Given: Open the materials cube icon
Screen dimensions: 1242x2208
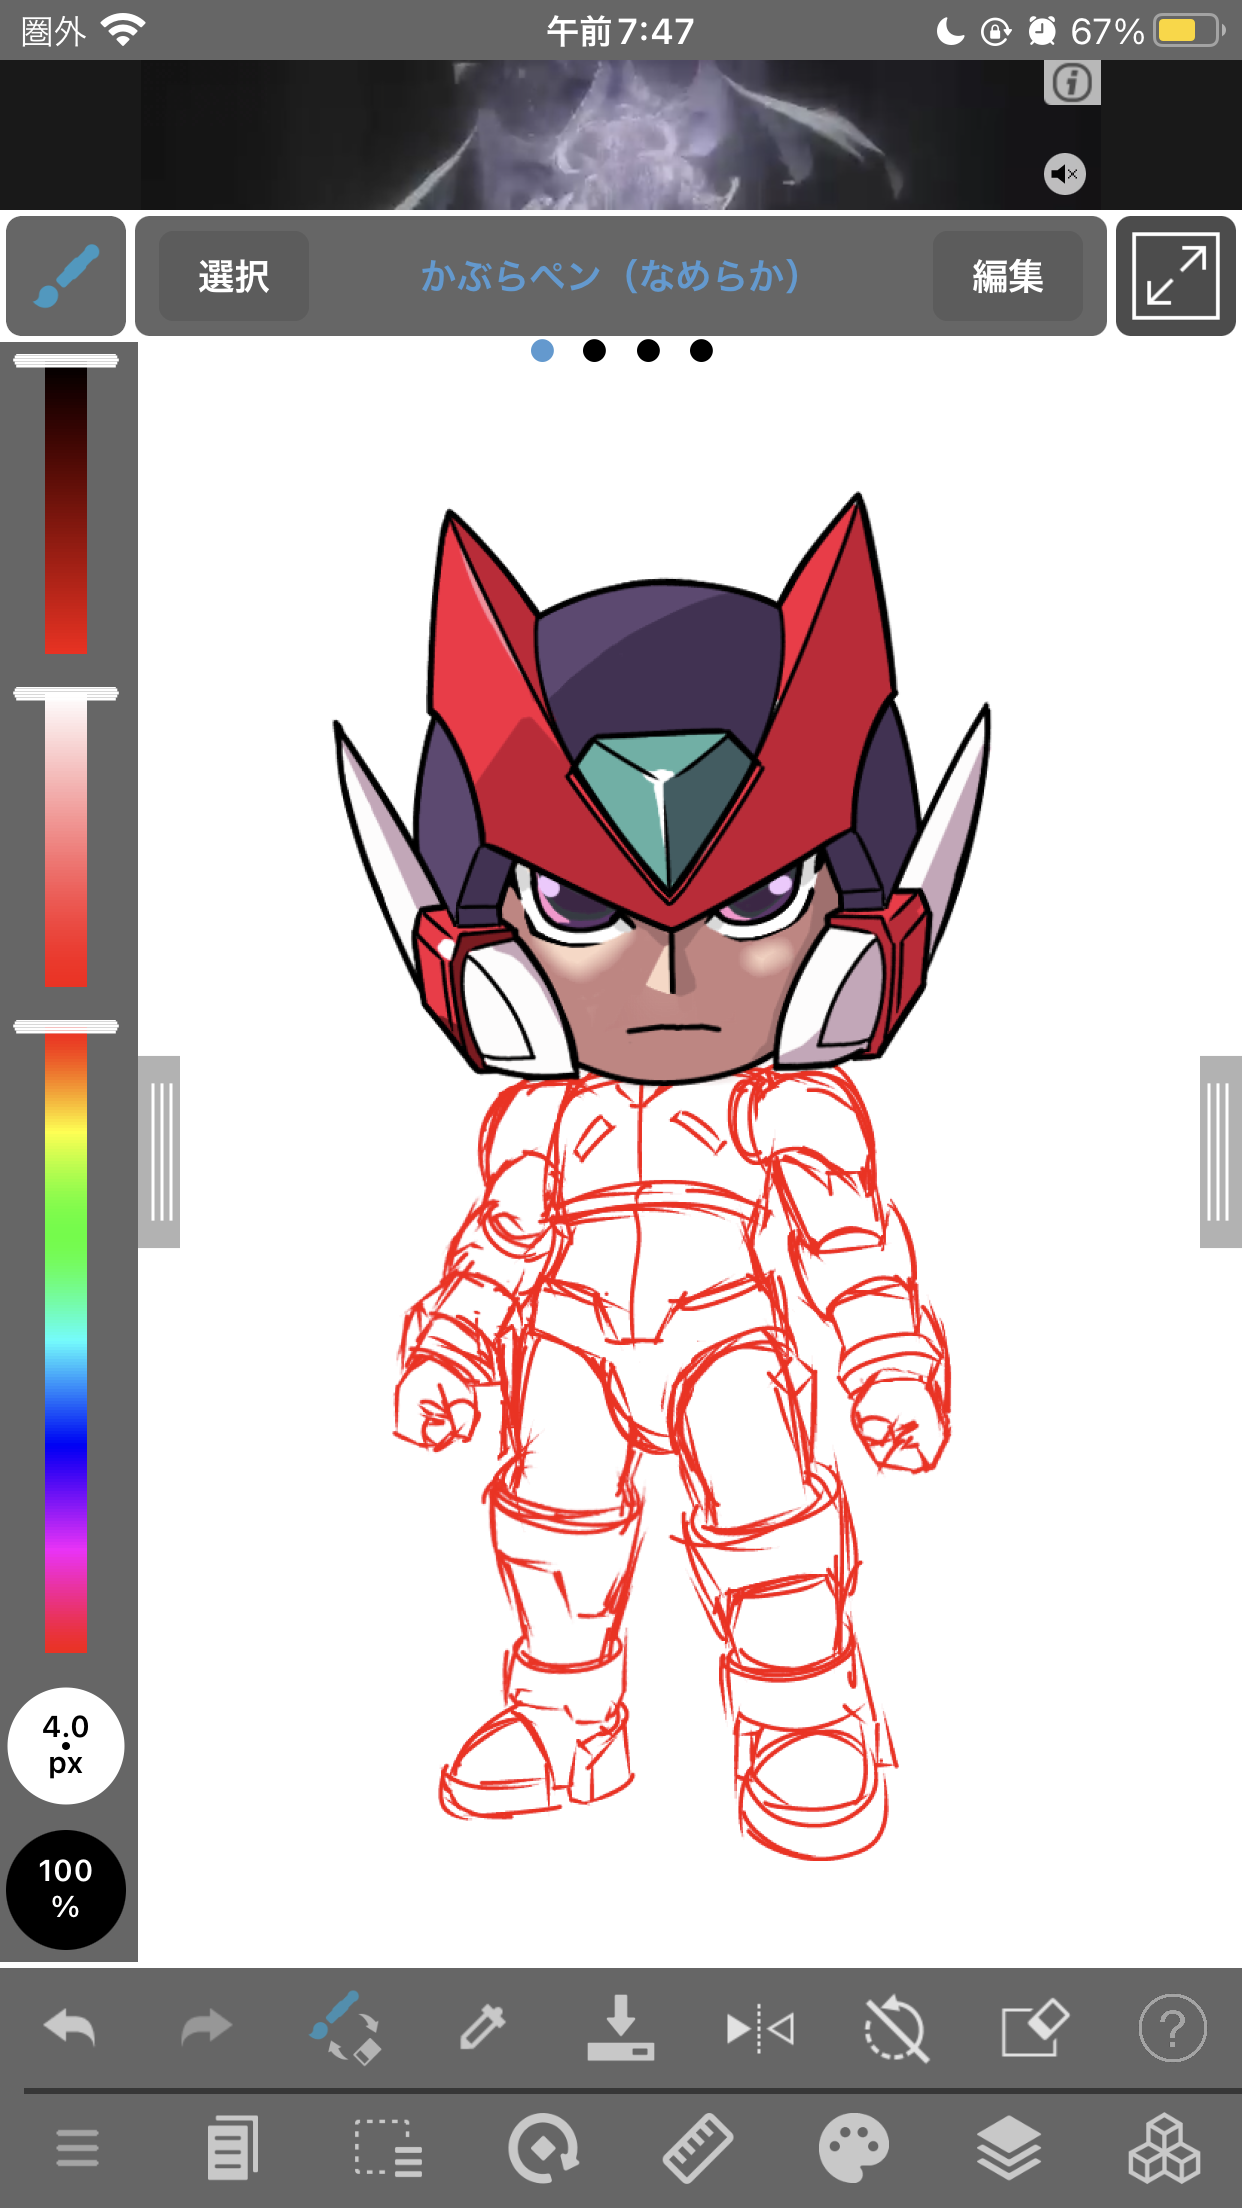Looking at the screenshot, I should [x=1164, y=2148].
